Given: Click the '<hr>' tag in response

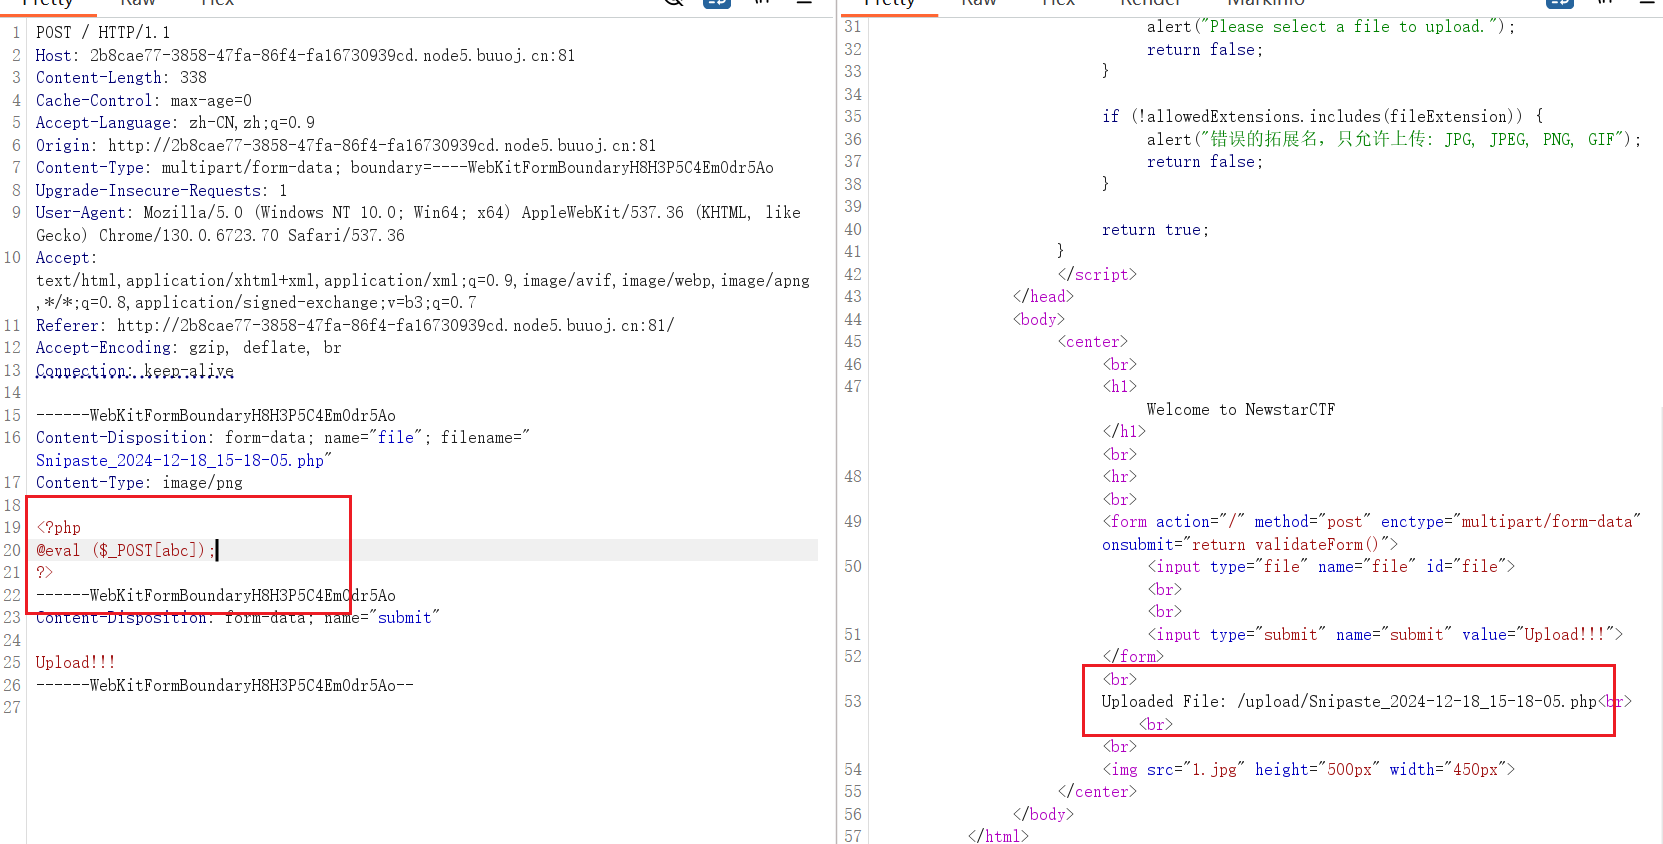Looking at the screenshot, I should click(1120, 477).
